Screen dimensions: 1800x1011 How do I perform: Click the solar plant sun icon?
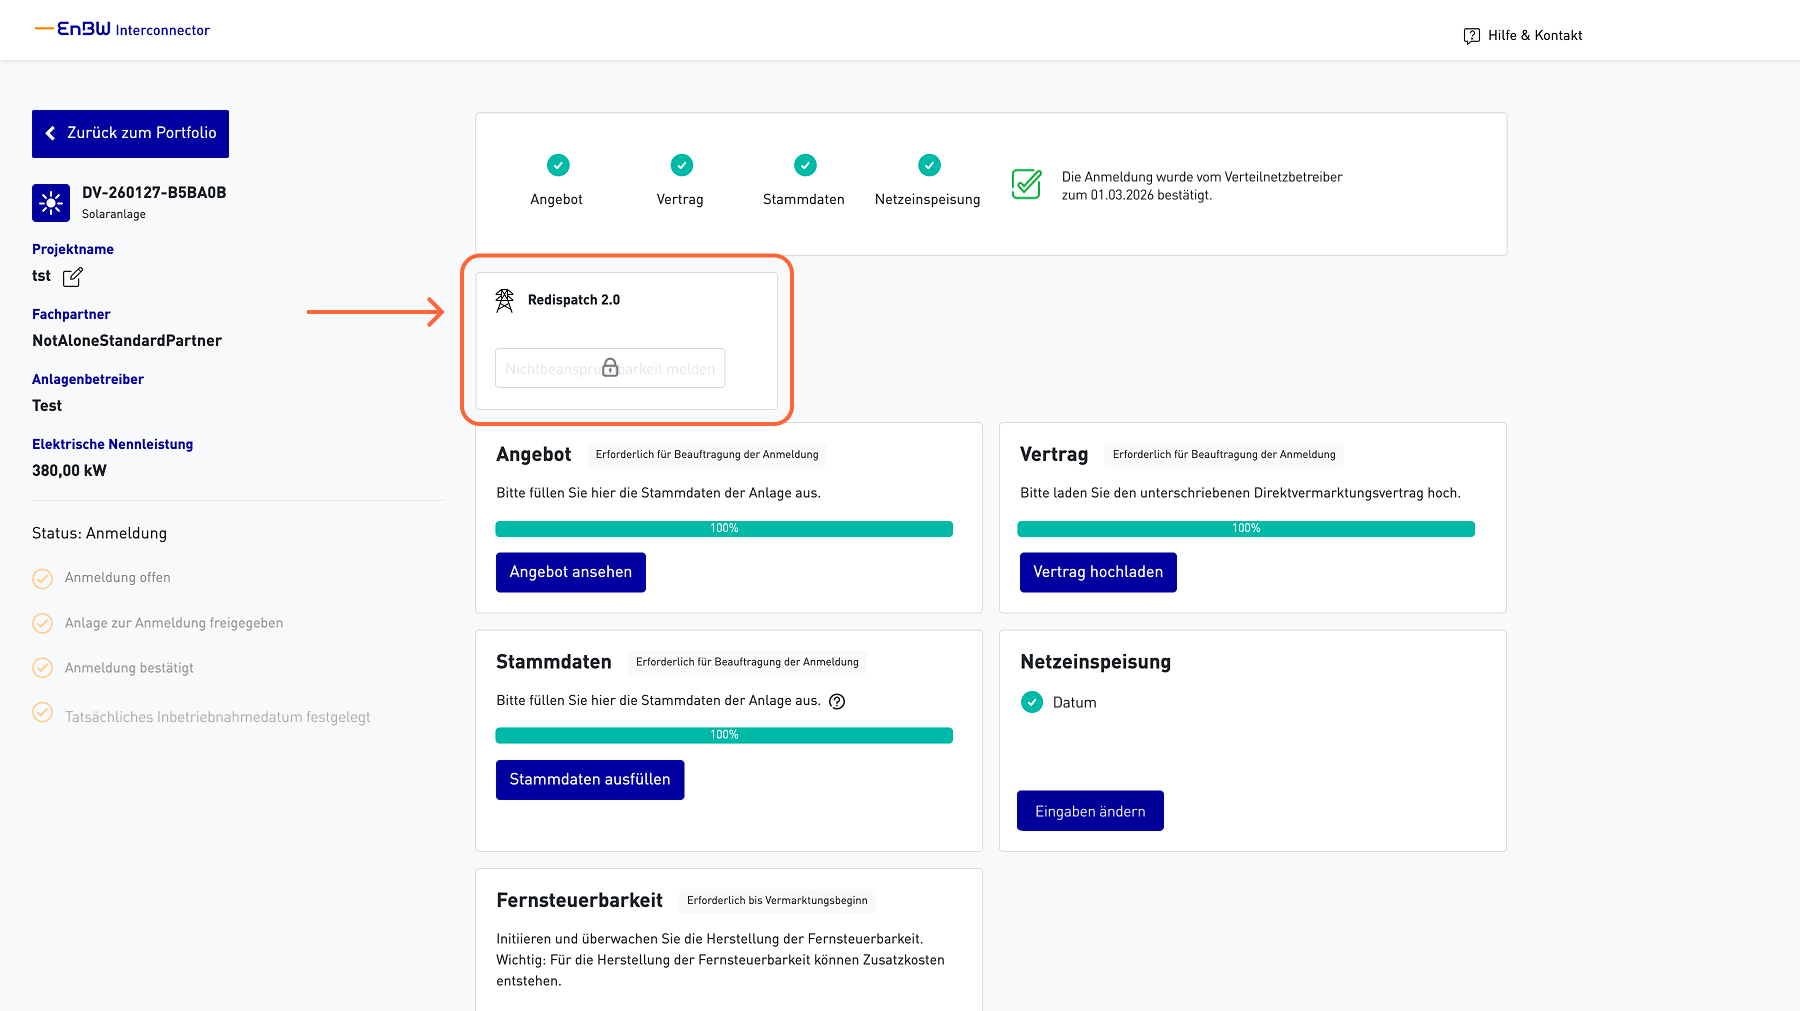pyautogui.click(x=51, y=203)
